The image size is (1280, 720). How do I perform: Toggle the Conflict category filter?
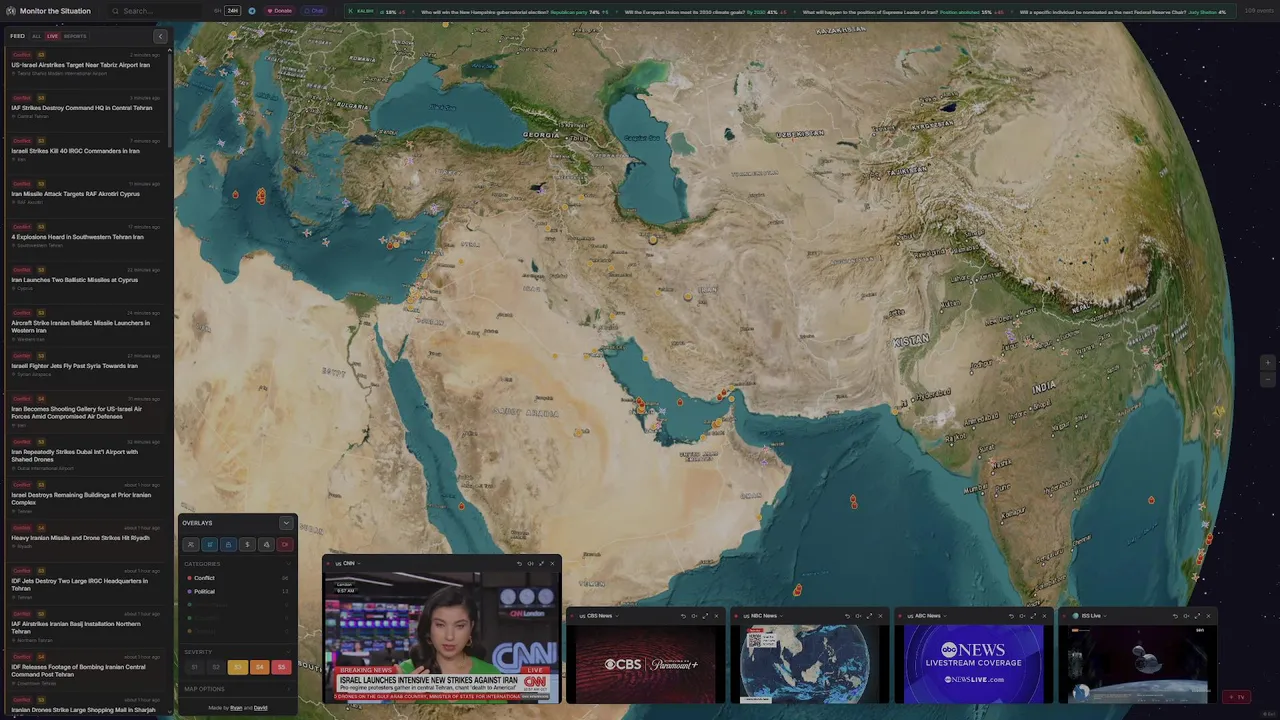(237, 578)
